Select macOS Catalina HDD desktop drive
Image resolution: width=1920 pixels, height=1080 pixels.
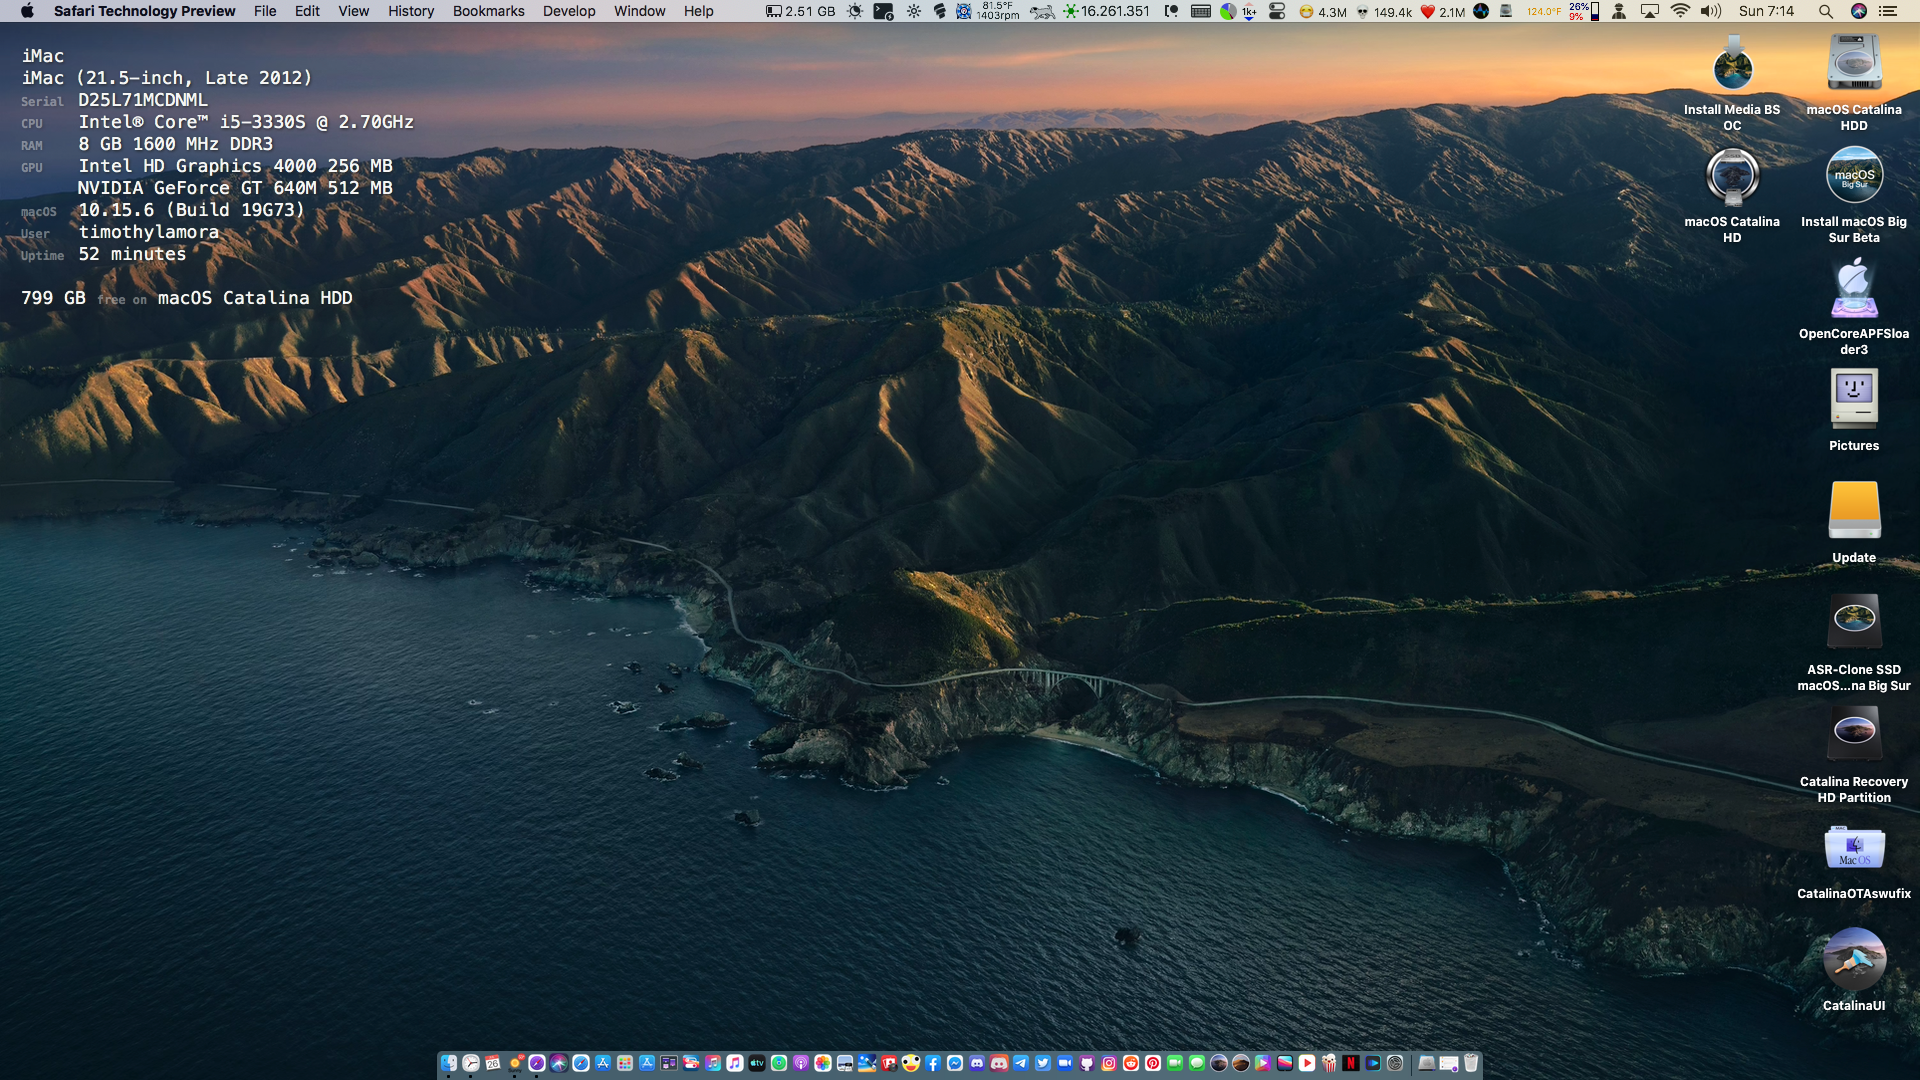(1854, 83)
